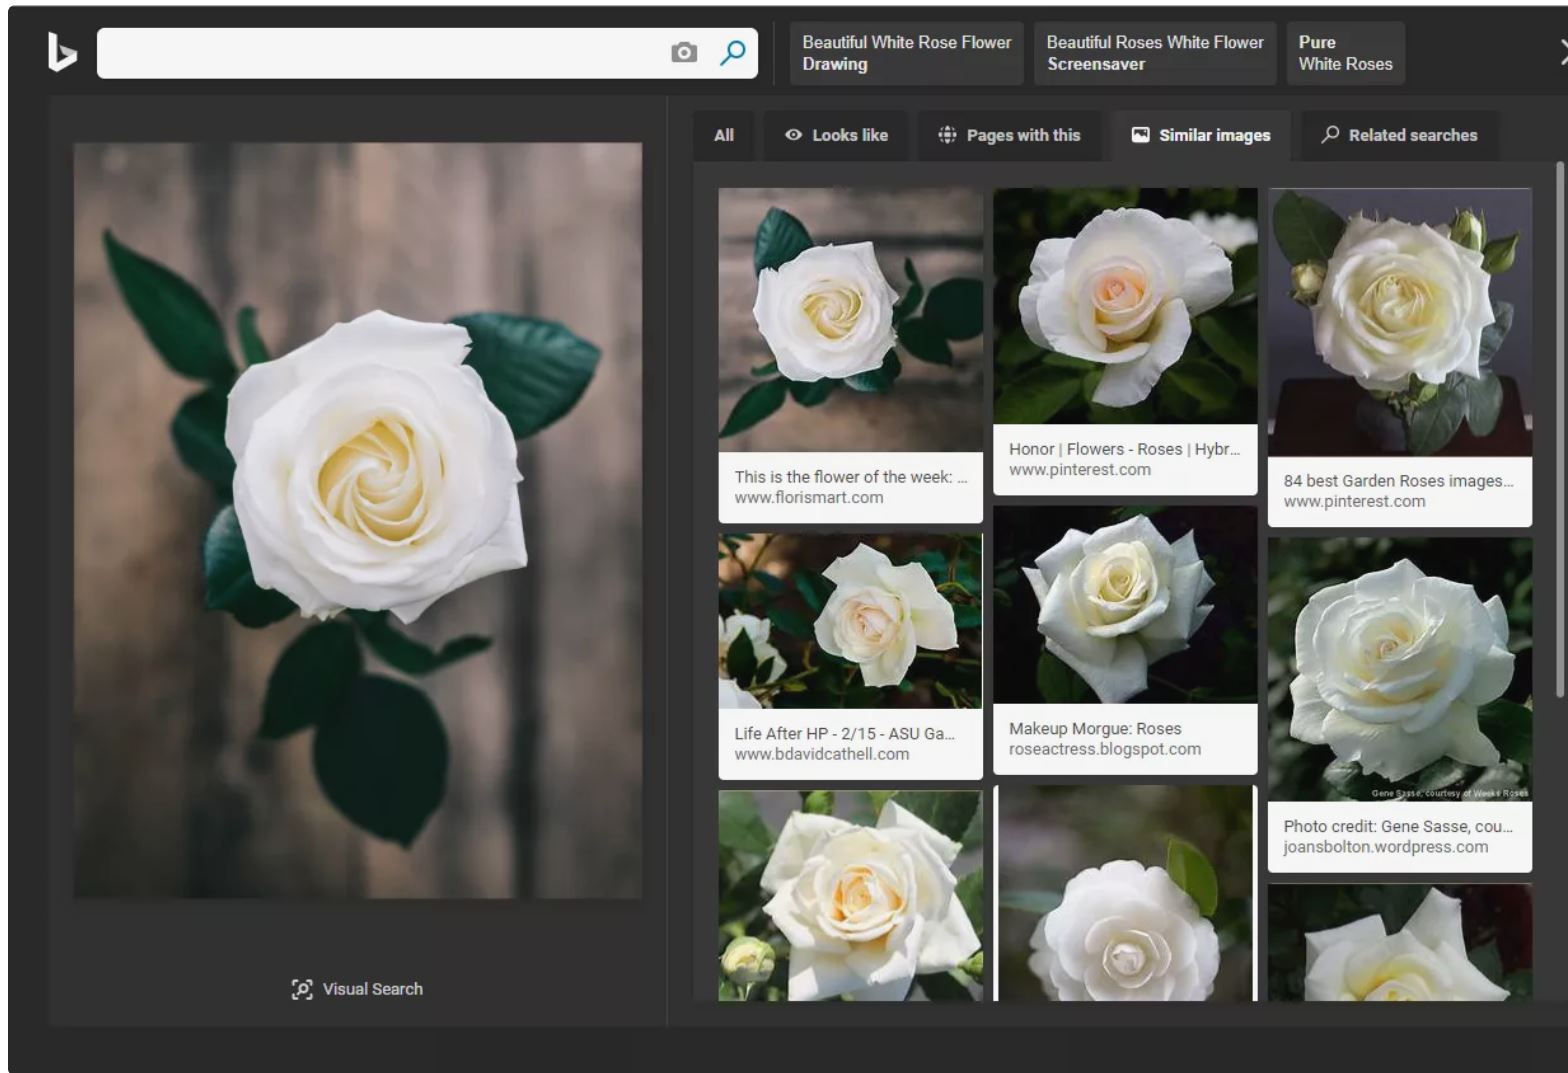The width and height of the screenshot is (1568, 1073).
Task: Select the Similar images tab
Action: pos(1200,135)
